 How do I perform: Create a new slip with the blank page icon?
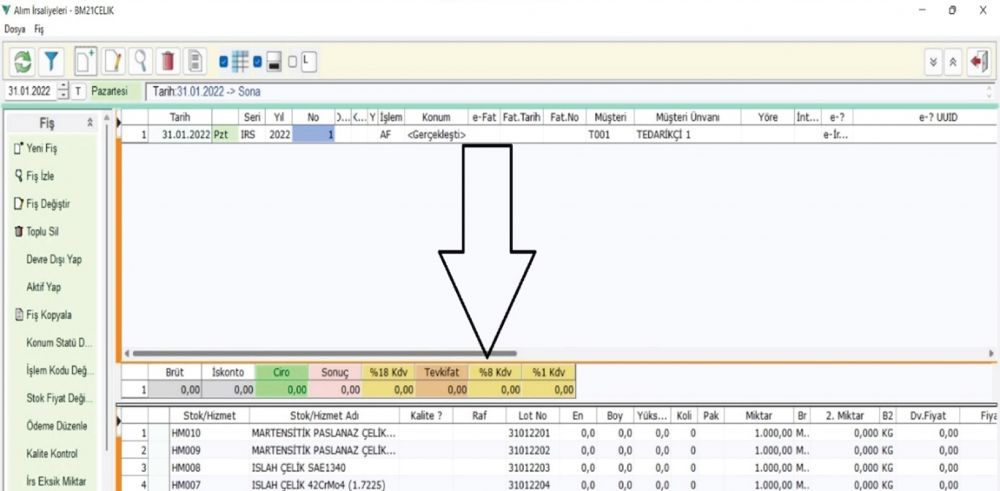(x=87, y=61)
